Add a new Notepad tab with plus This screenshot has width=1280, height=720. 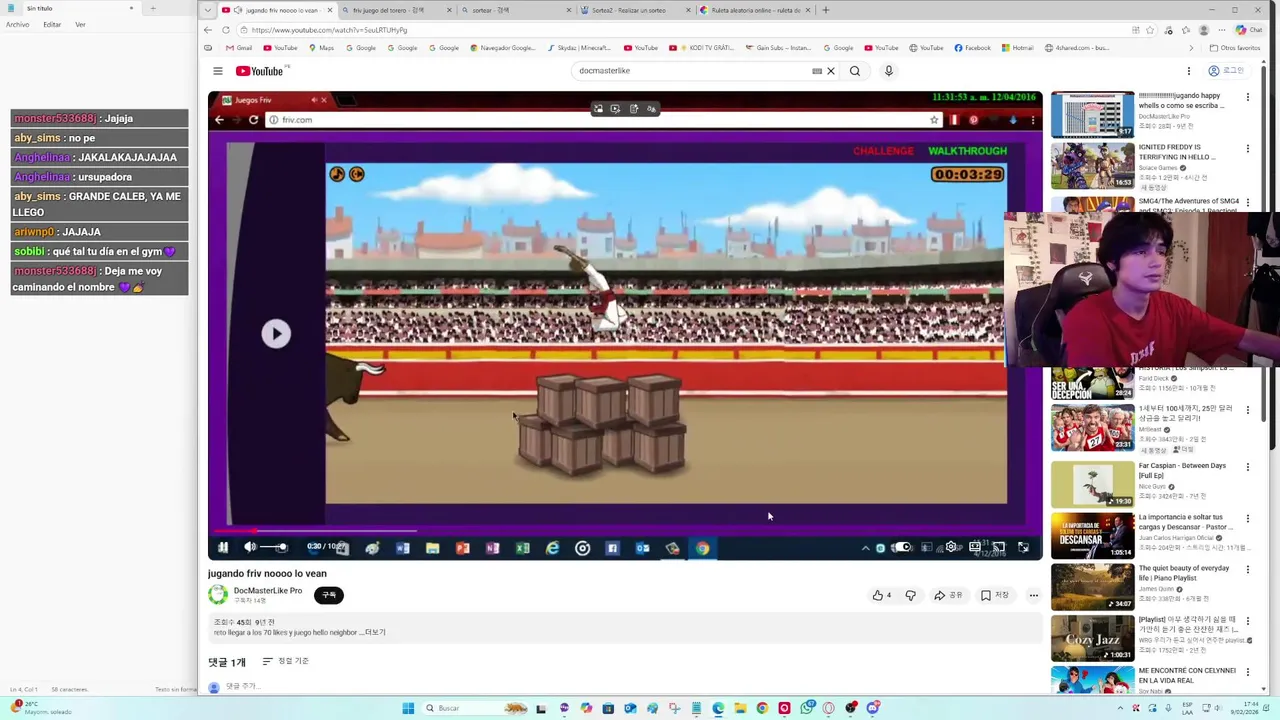pos(152,8)
